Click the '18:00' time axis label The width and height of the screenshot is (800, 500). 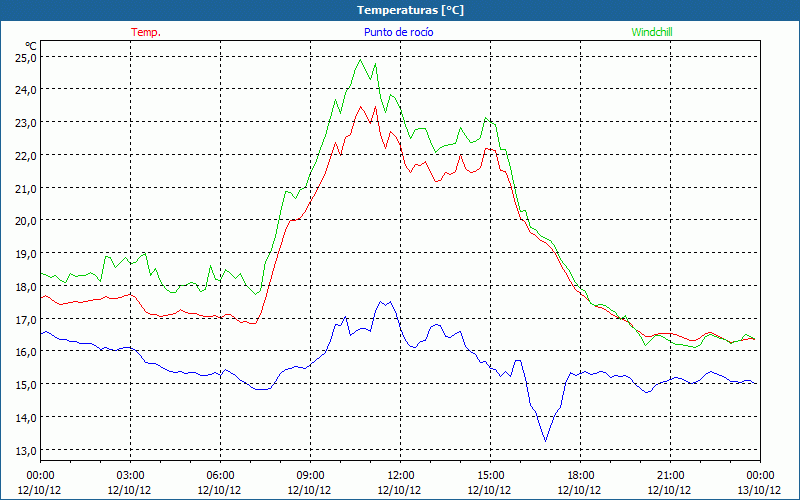pyautogui.click(x=581, y=476)
